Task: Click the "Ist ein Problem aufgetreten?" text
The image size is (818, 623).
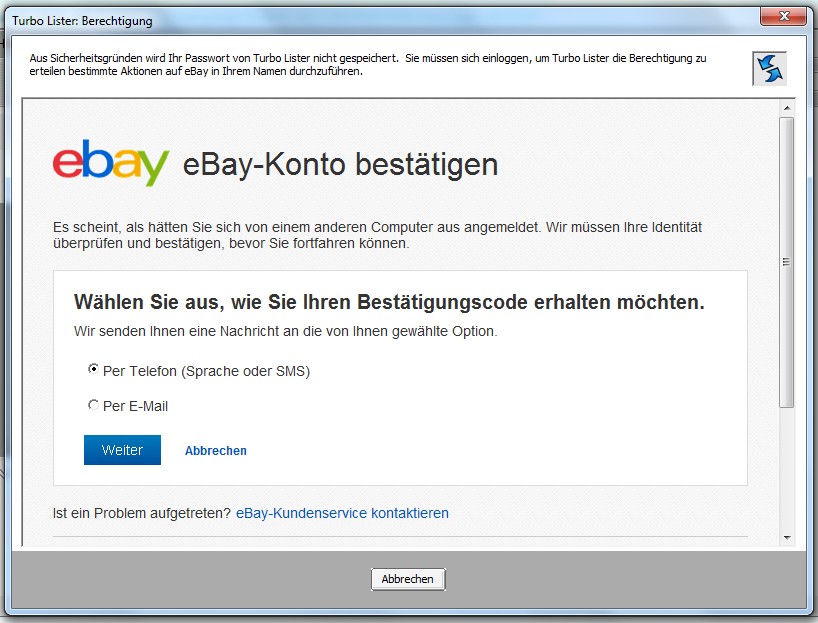Action: pyautogui.click(x=141, y=513)
